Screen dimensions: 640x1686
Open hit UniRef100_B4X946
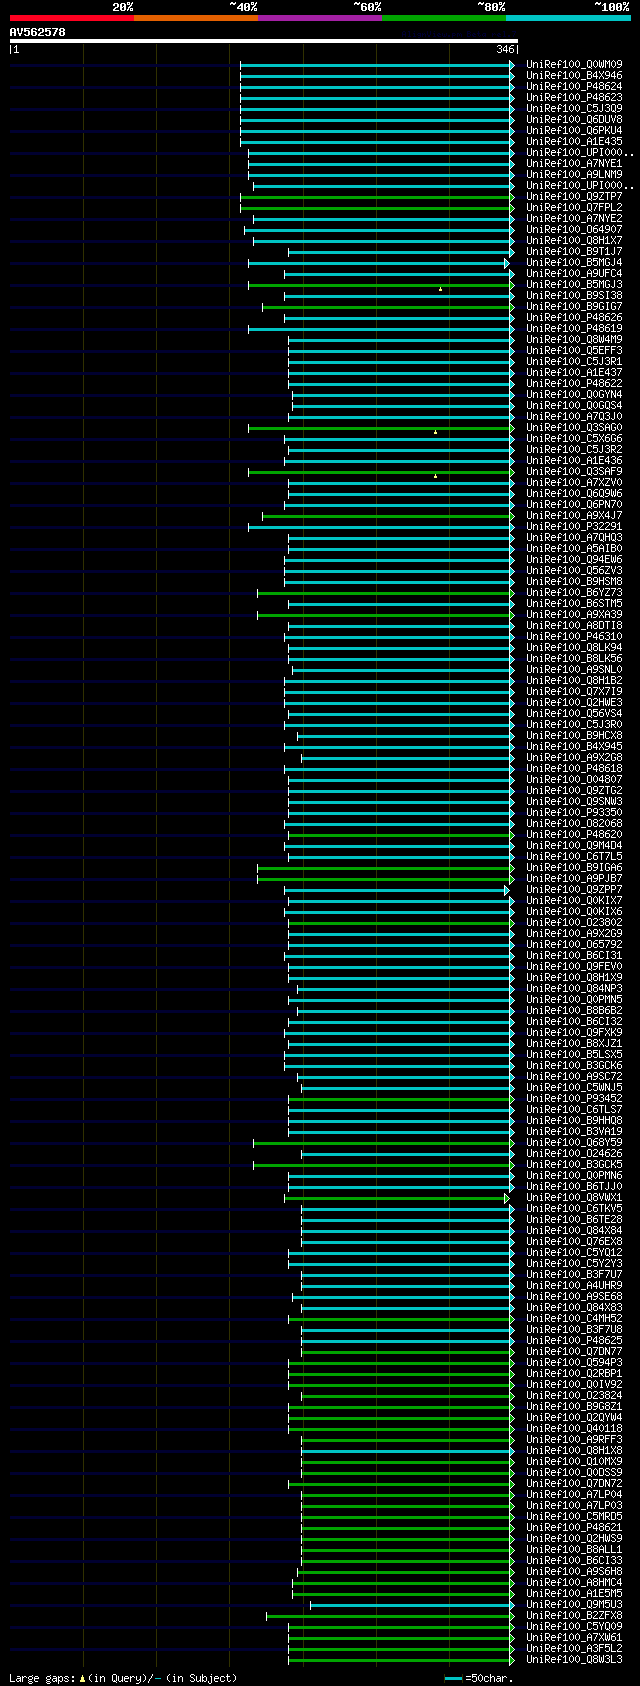click(574, 76)
